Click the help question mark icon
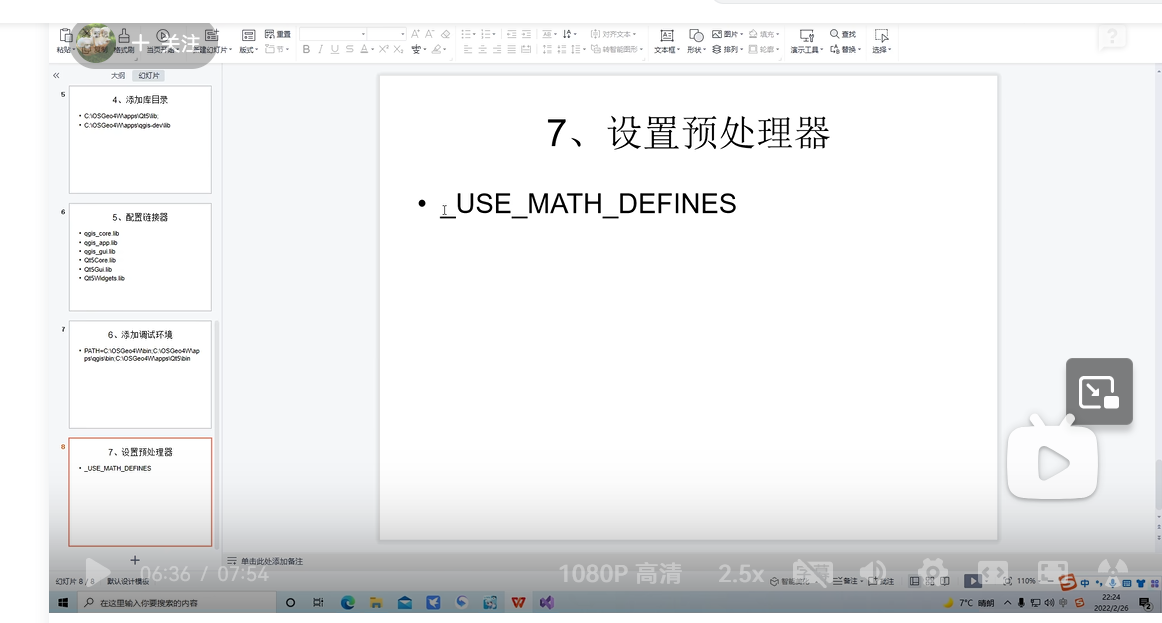This screenshot has height=623, width=1162. pos(1112,36)
